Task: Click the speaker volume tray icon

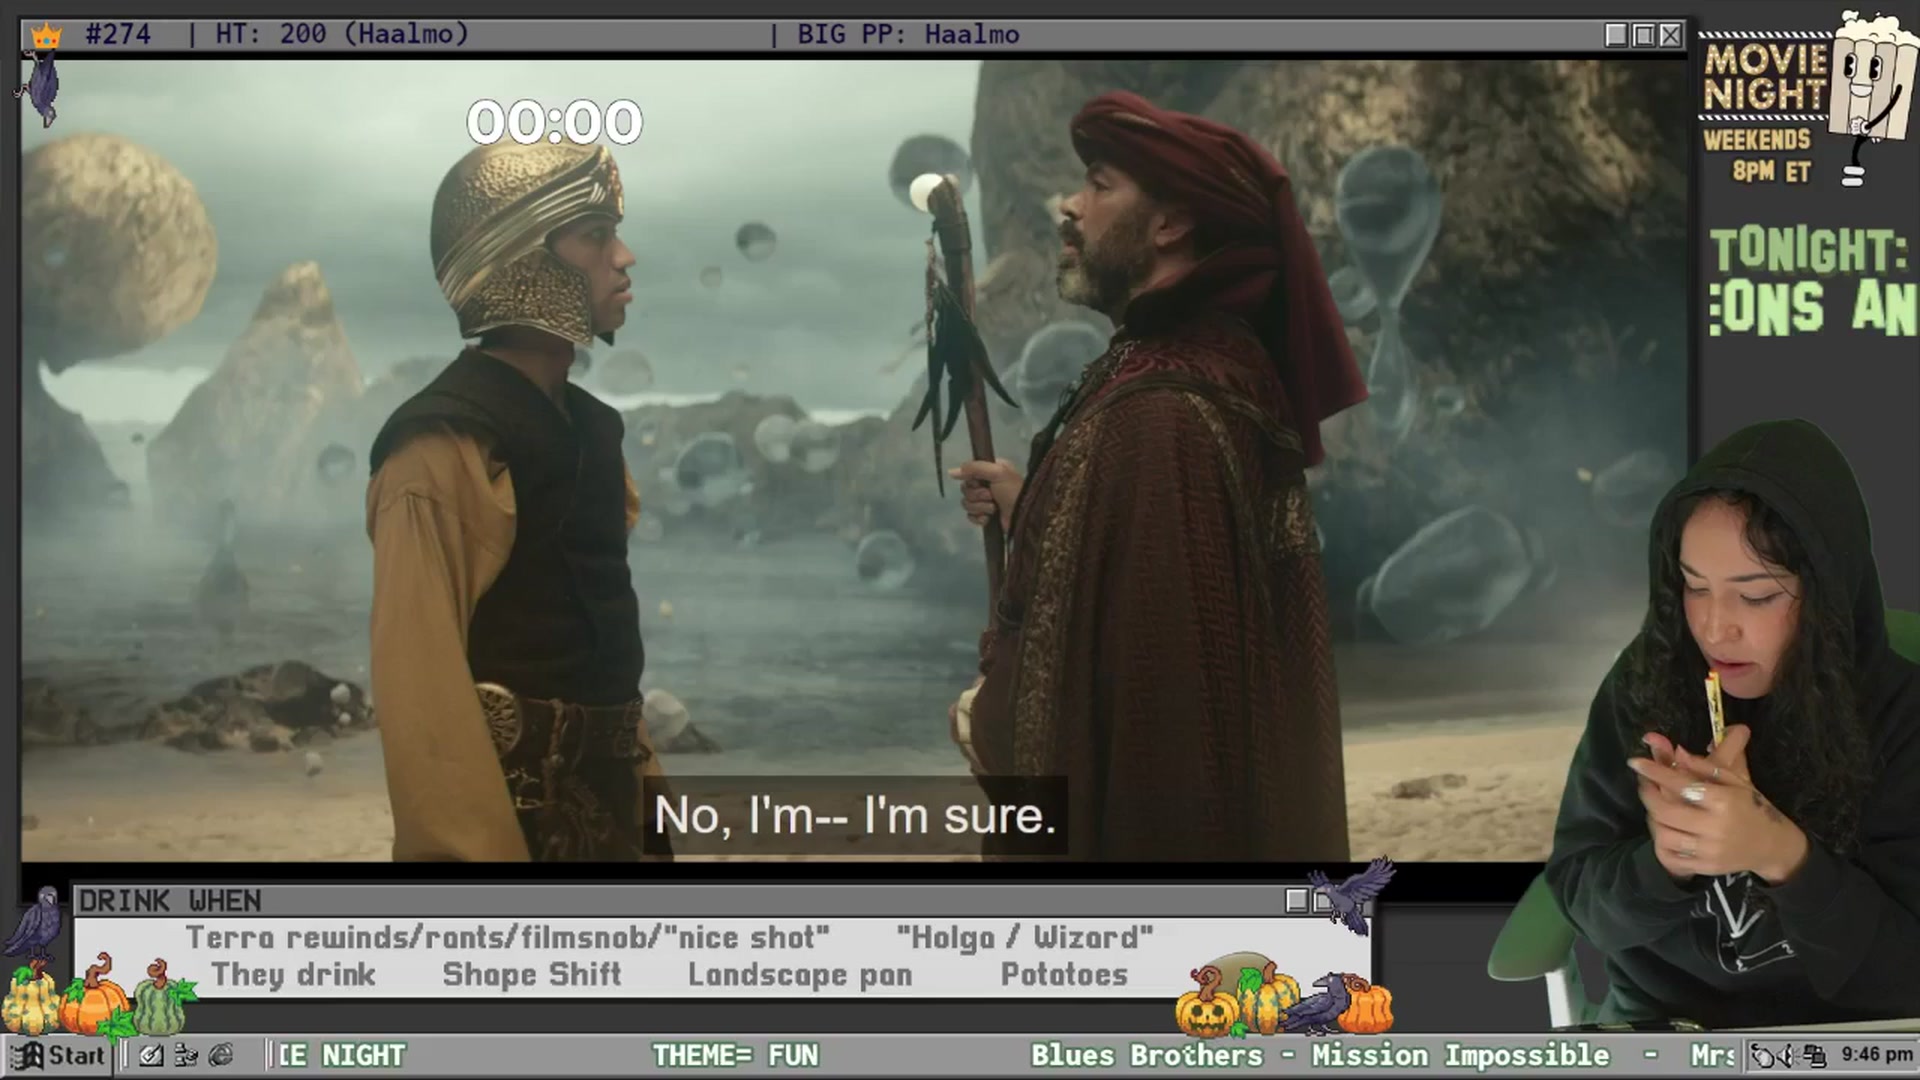Action: point(1789,1055)
